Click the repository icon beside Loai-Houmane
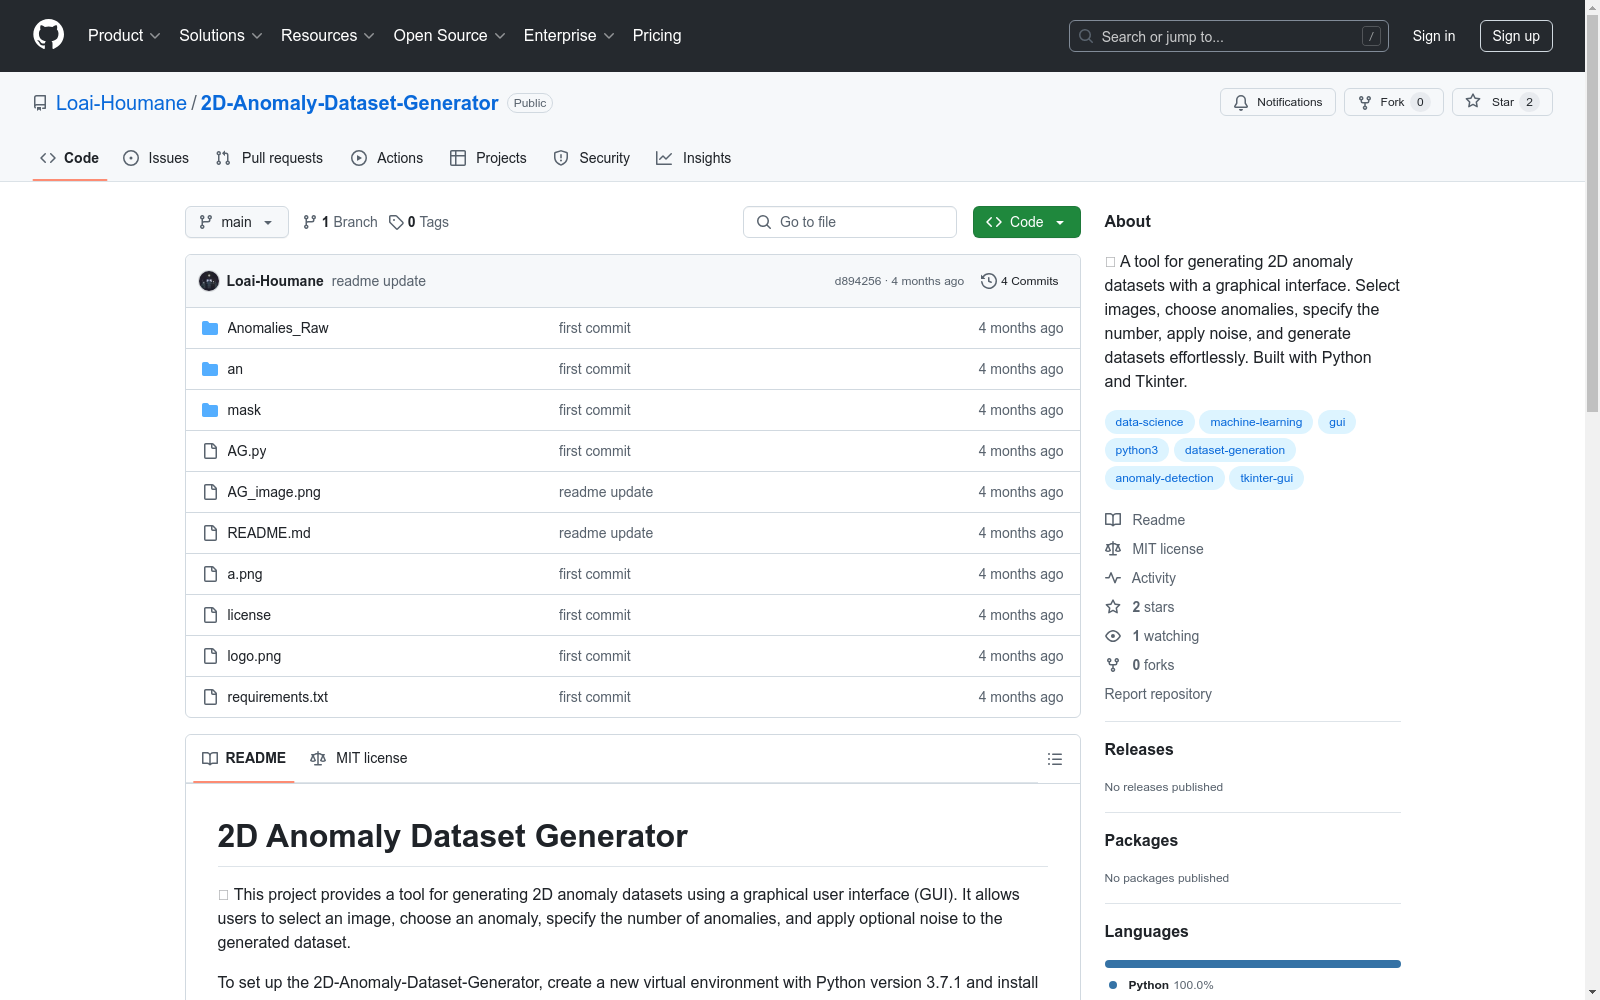The image size is (1600, 1000). pos(40,103)
